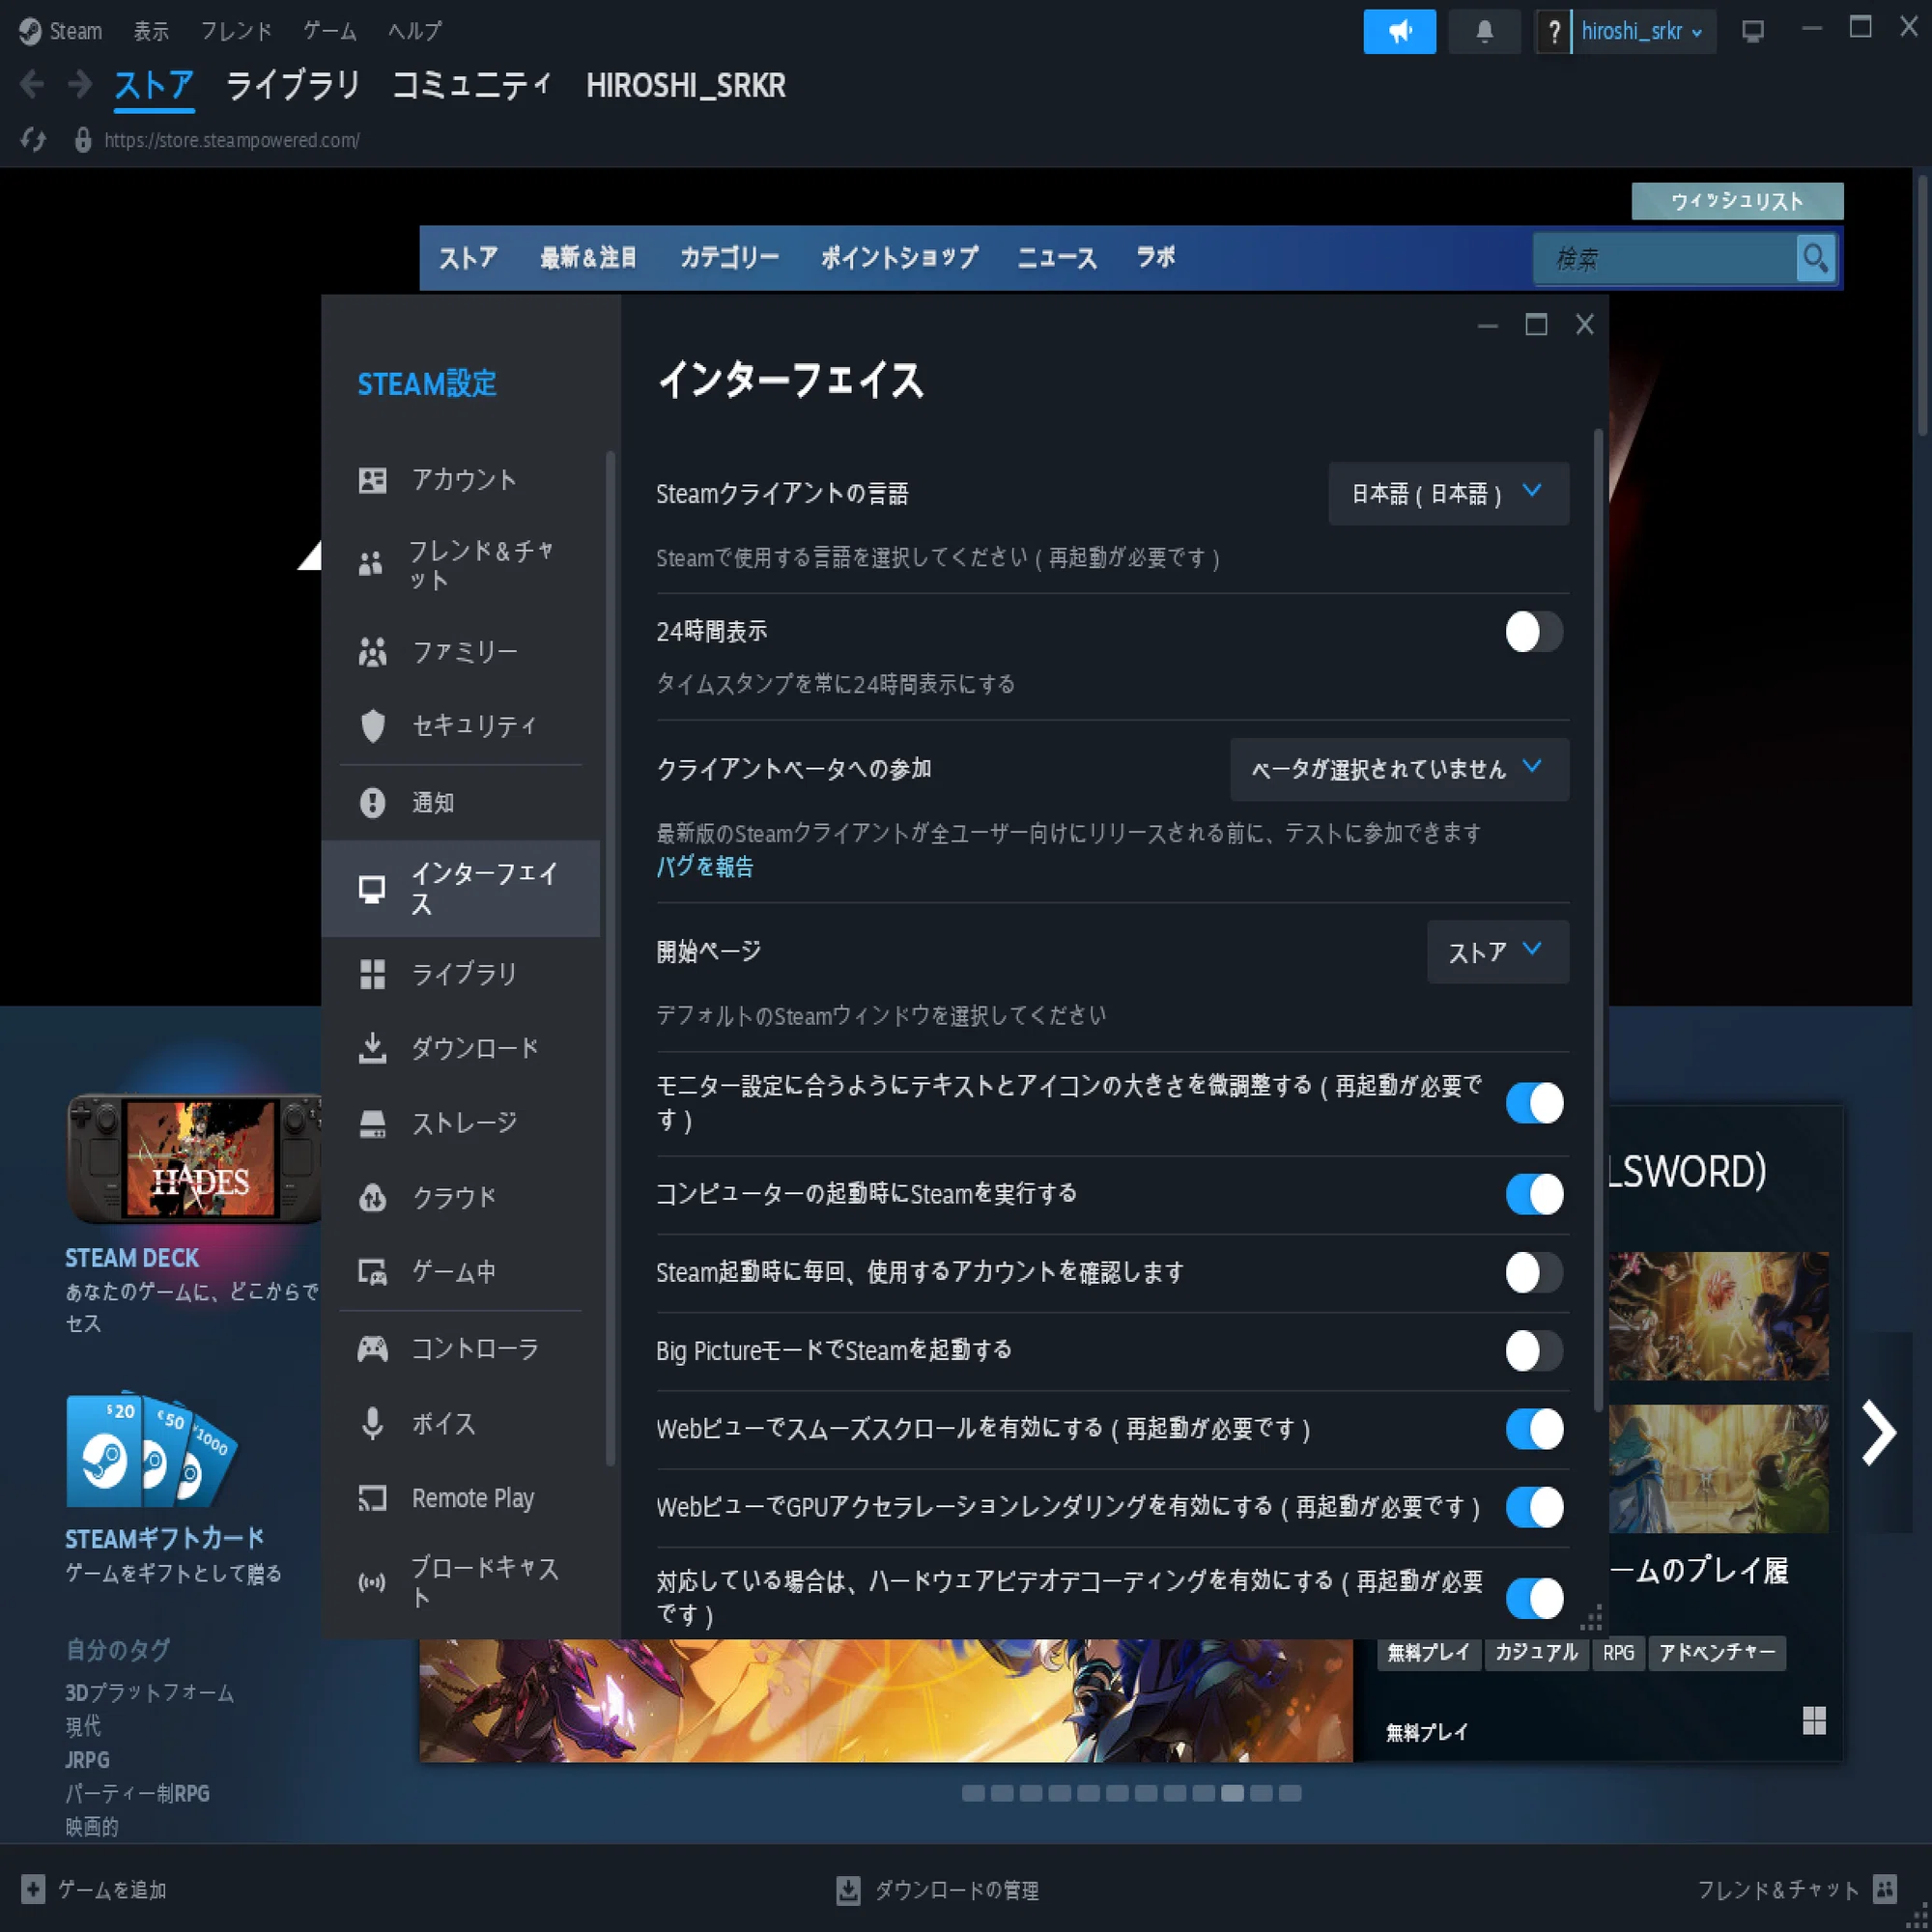Open ダウンロードの管理 download icon

point(848,1890)
